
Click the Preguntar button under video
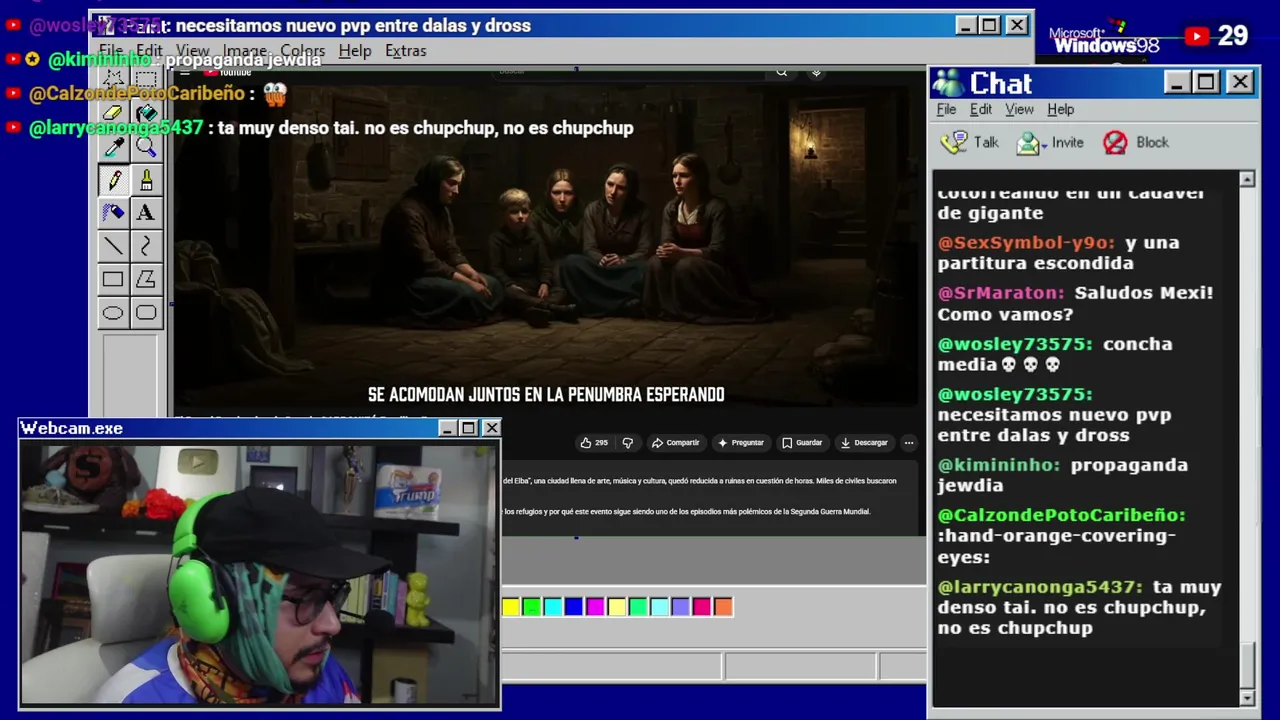tap(741, 442)
